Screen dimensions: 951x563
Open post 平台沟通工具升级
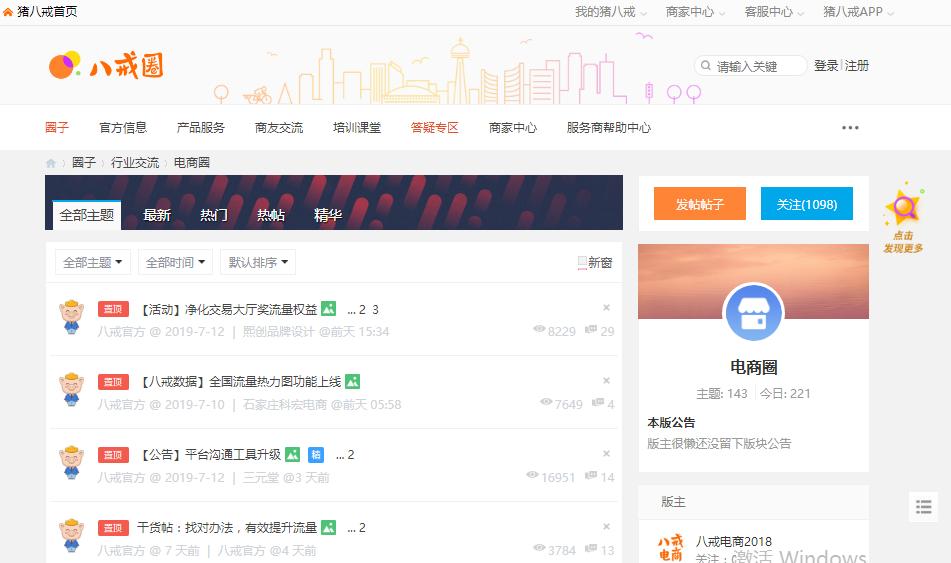pos(211,455)
